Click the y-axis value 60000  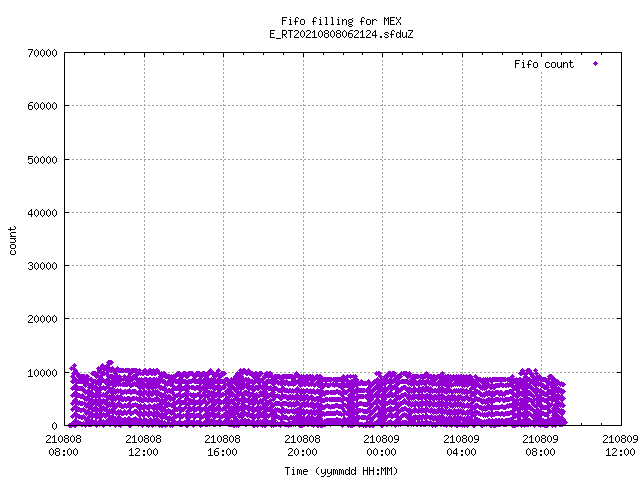pyautogui.click(x=42, y=106)
